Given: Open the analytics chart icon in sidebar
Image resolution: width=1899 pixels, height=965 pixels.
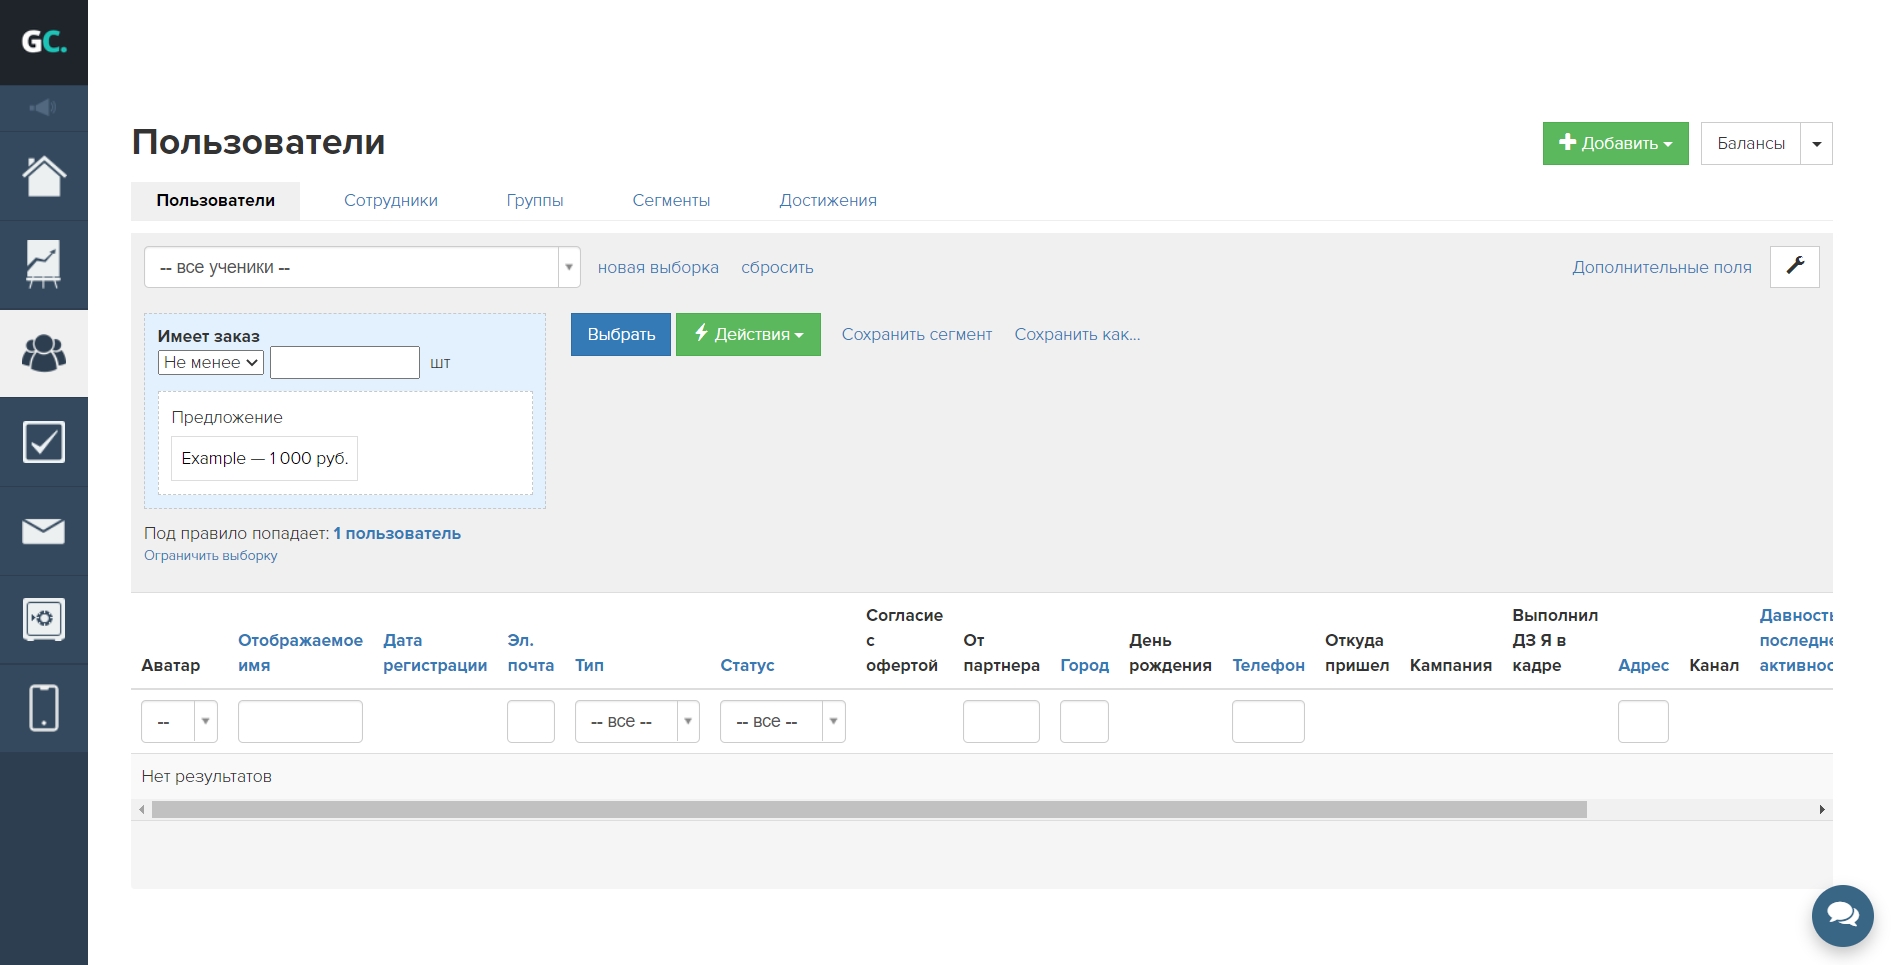Looking at the screenshot, I should pos(43,265).
